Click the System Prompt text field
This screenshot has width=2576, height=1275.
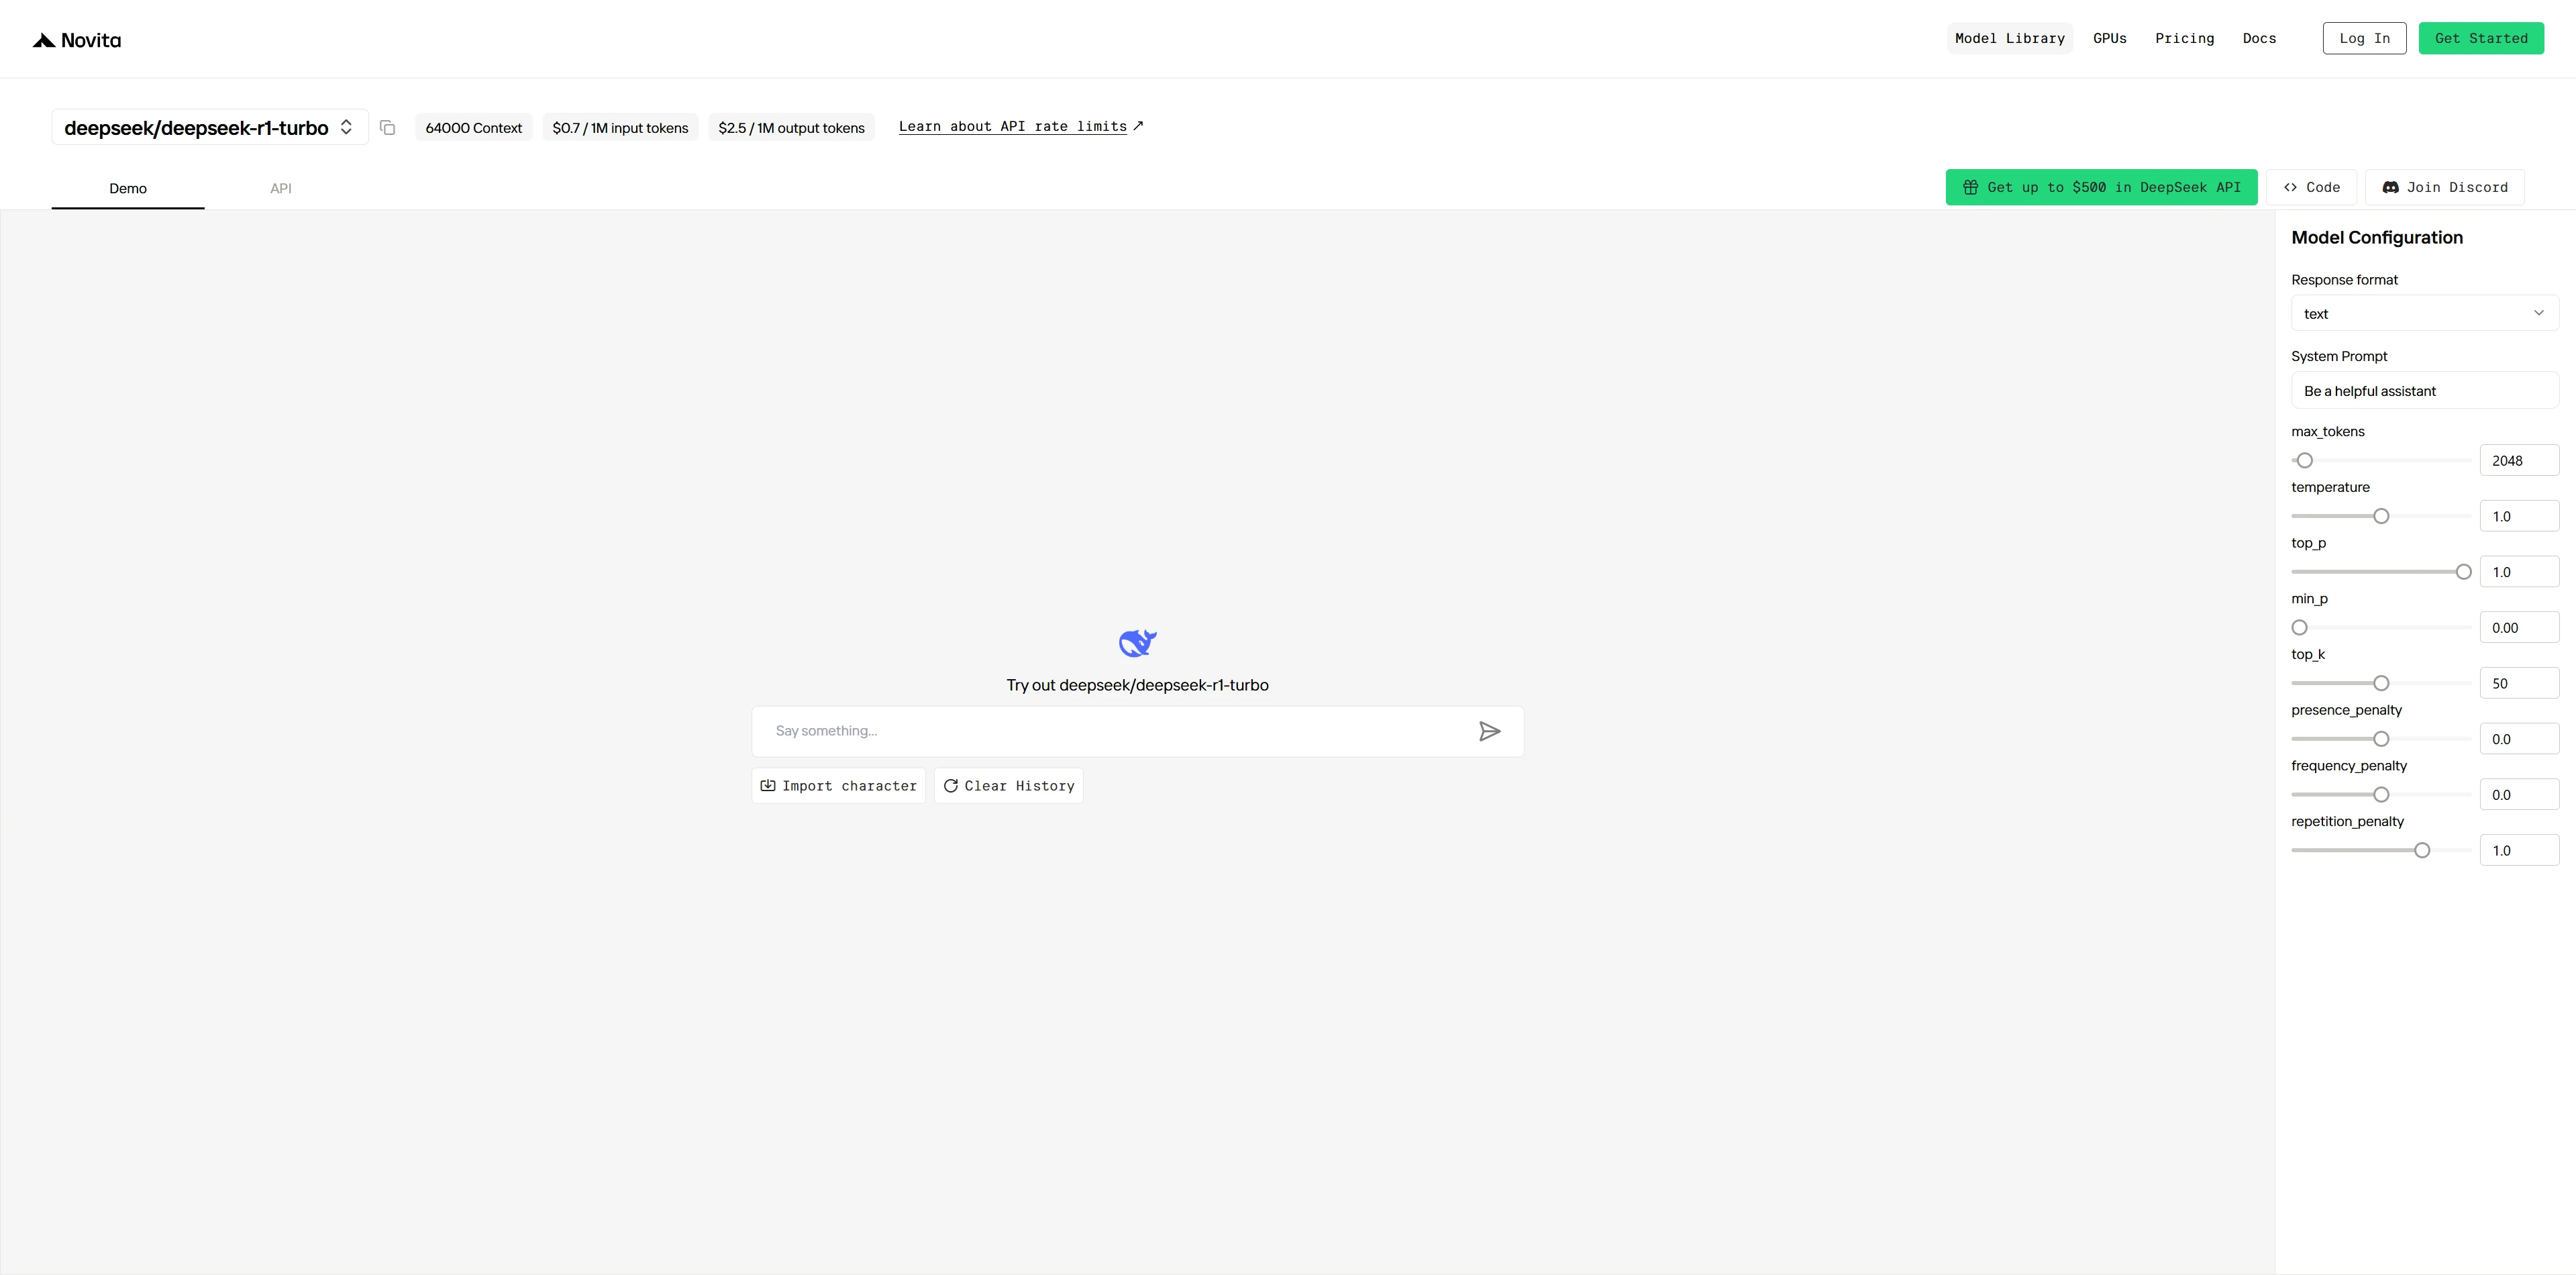pyautogui.click(x=2424, y=390)
